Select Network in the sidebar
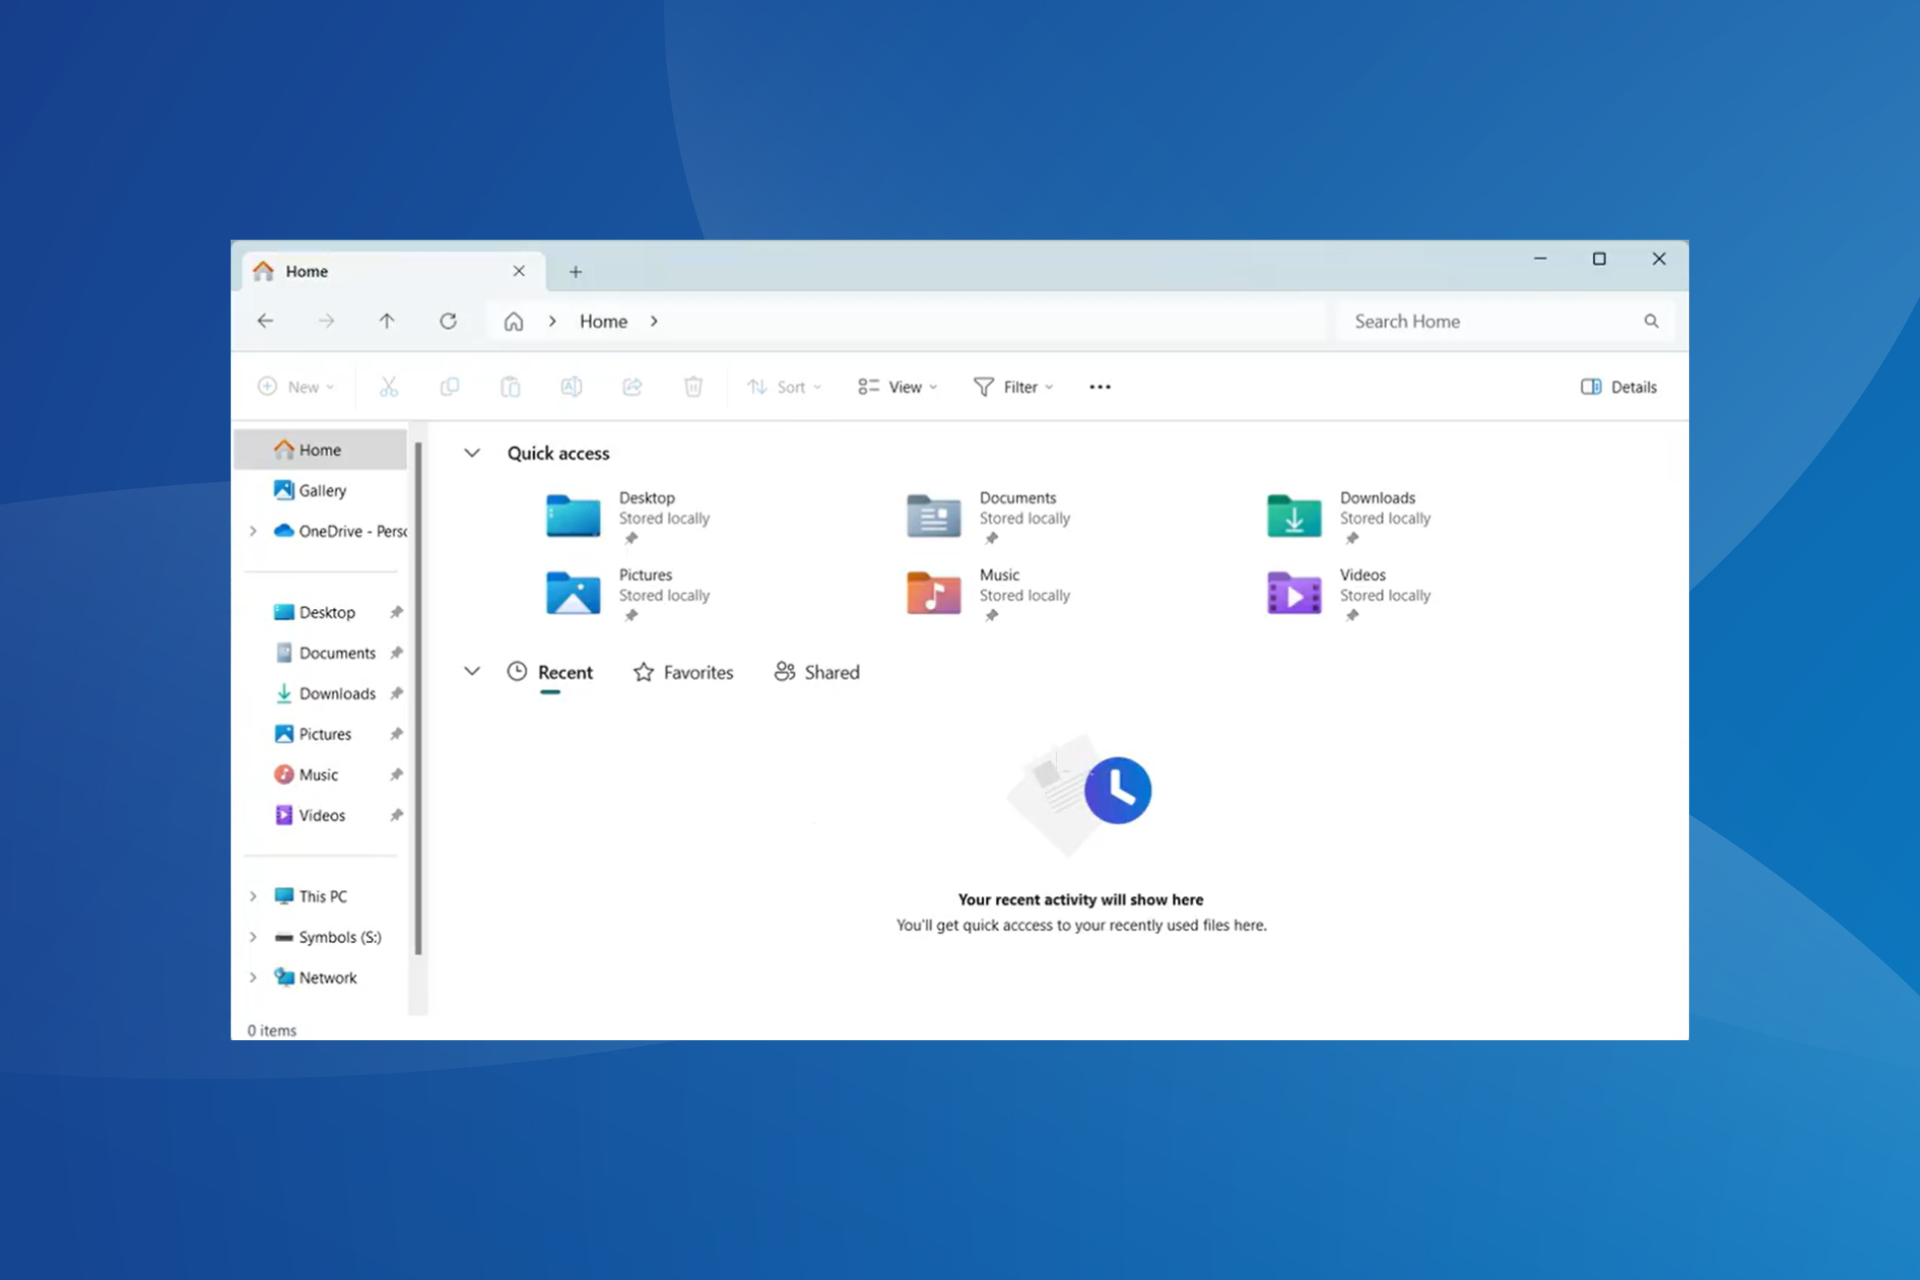This screenshot has width=1920, height=1280. 315,977
